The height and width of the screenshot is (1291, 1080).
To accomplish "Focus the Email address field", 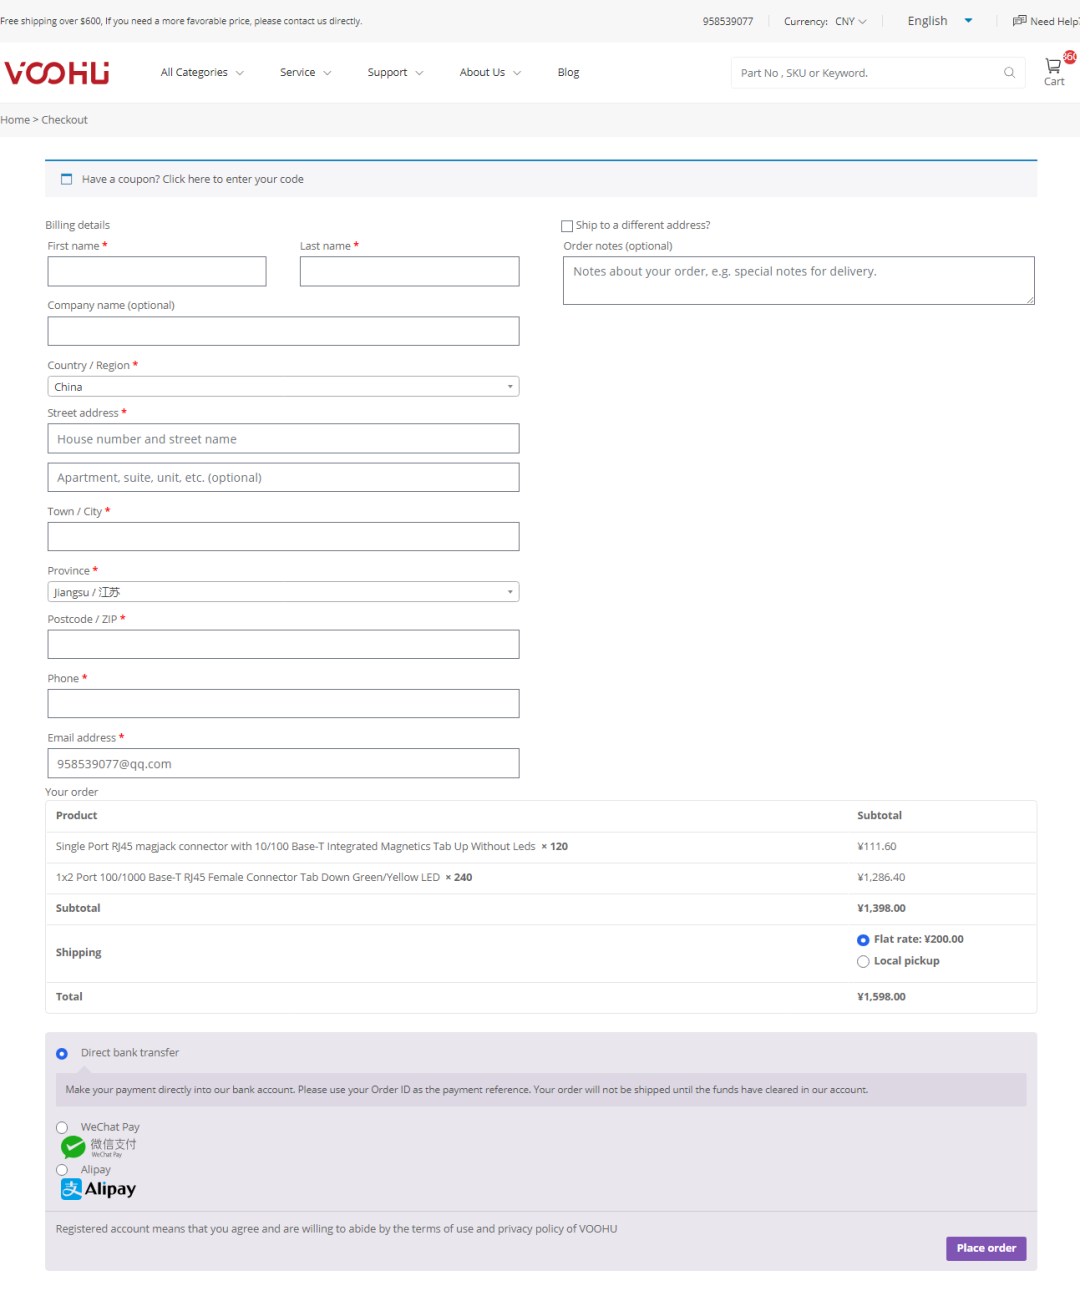I will coord(283,764).
